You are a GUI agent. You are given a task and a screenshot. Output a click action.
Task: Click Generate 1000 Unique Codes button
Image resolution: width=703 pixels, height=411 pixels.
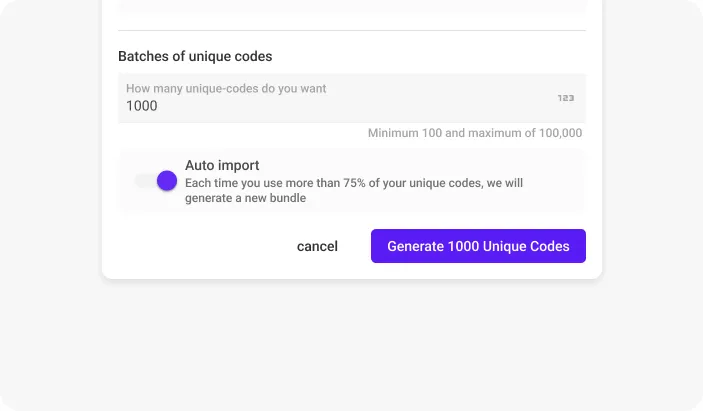[478, 246]
